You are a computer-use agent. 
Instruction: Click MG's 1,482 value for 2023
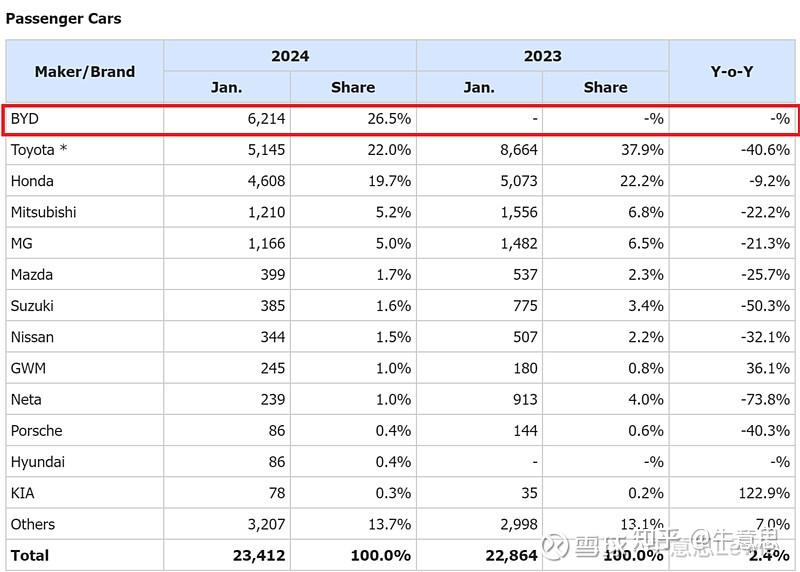pyautogui.click(x=480, y=243)
